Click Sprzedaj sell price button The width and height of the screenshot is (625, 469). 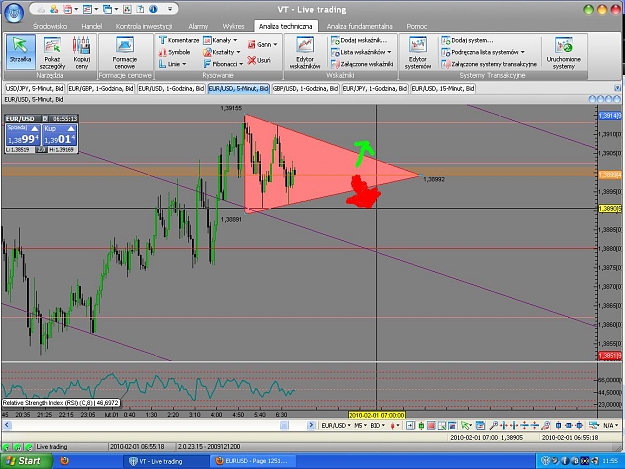pyautogui.click(x=23, y=135)
